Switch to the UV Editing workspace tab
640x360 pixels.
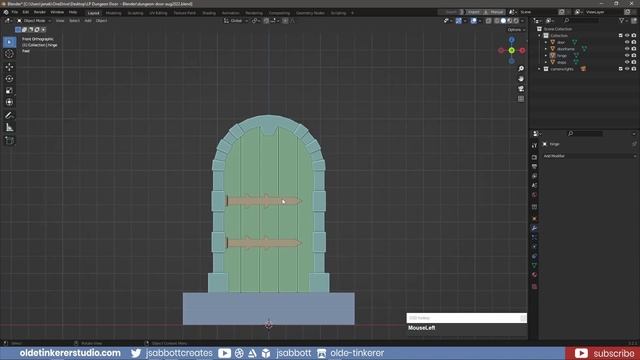(158, 13)
